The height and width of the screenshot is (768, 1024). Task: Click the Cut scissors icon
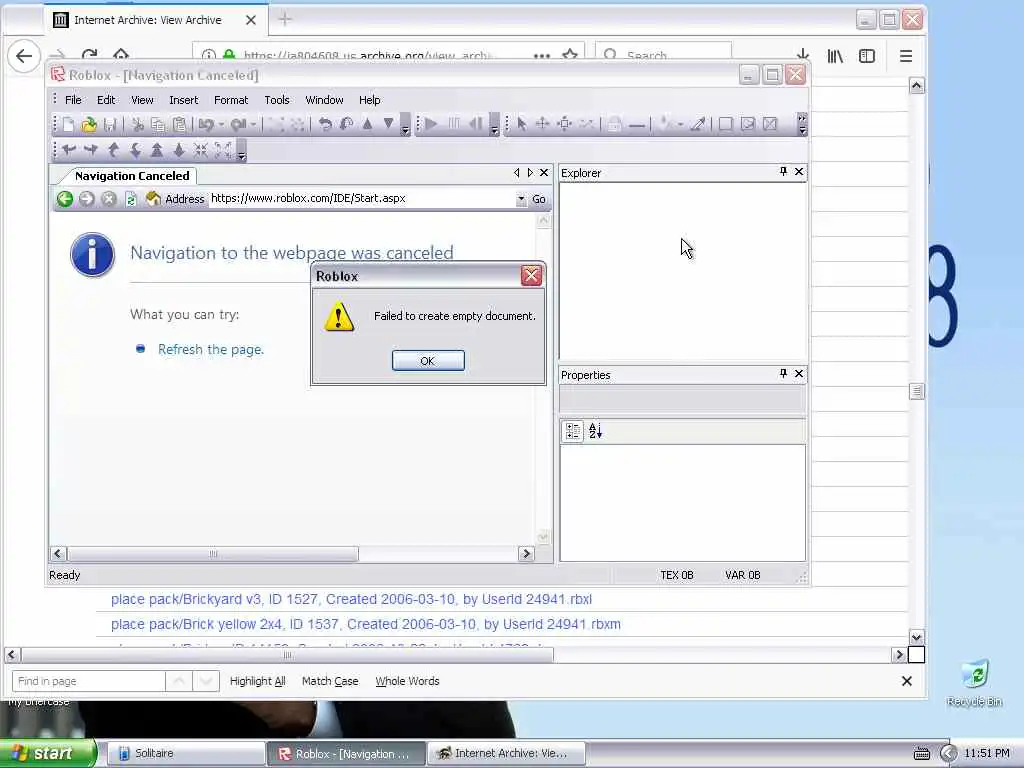(137, 124)
